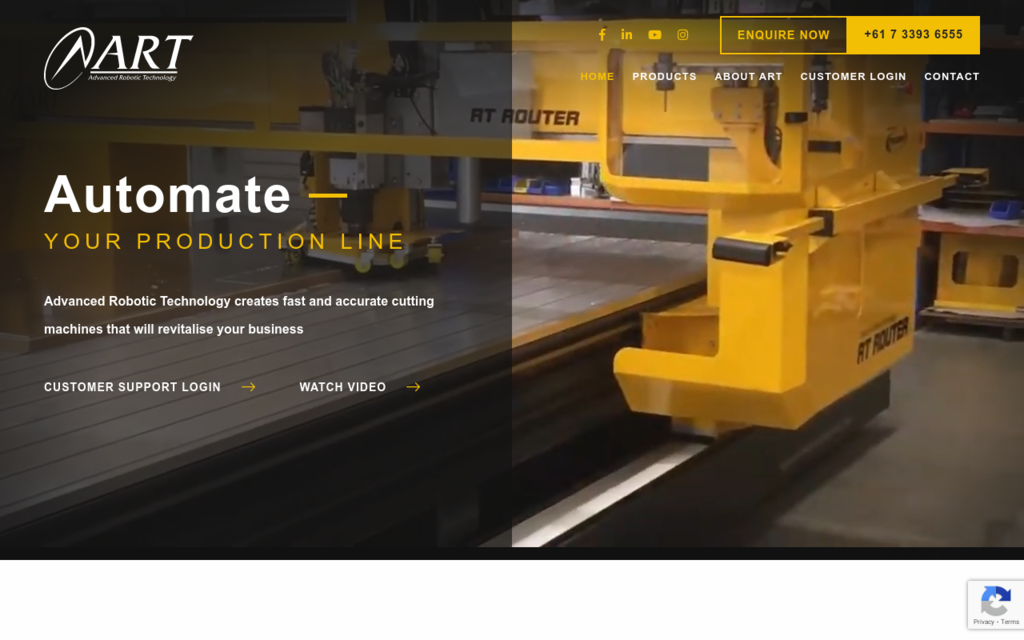Image resolution: width=1024 pixels, height=640 pixels.
Task: Open the Products menu
Action: tap(664, 77)
